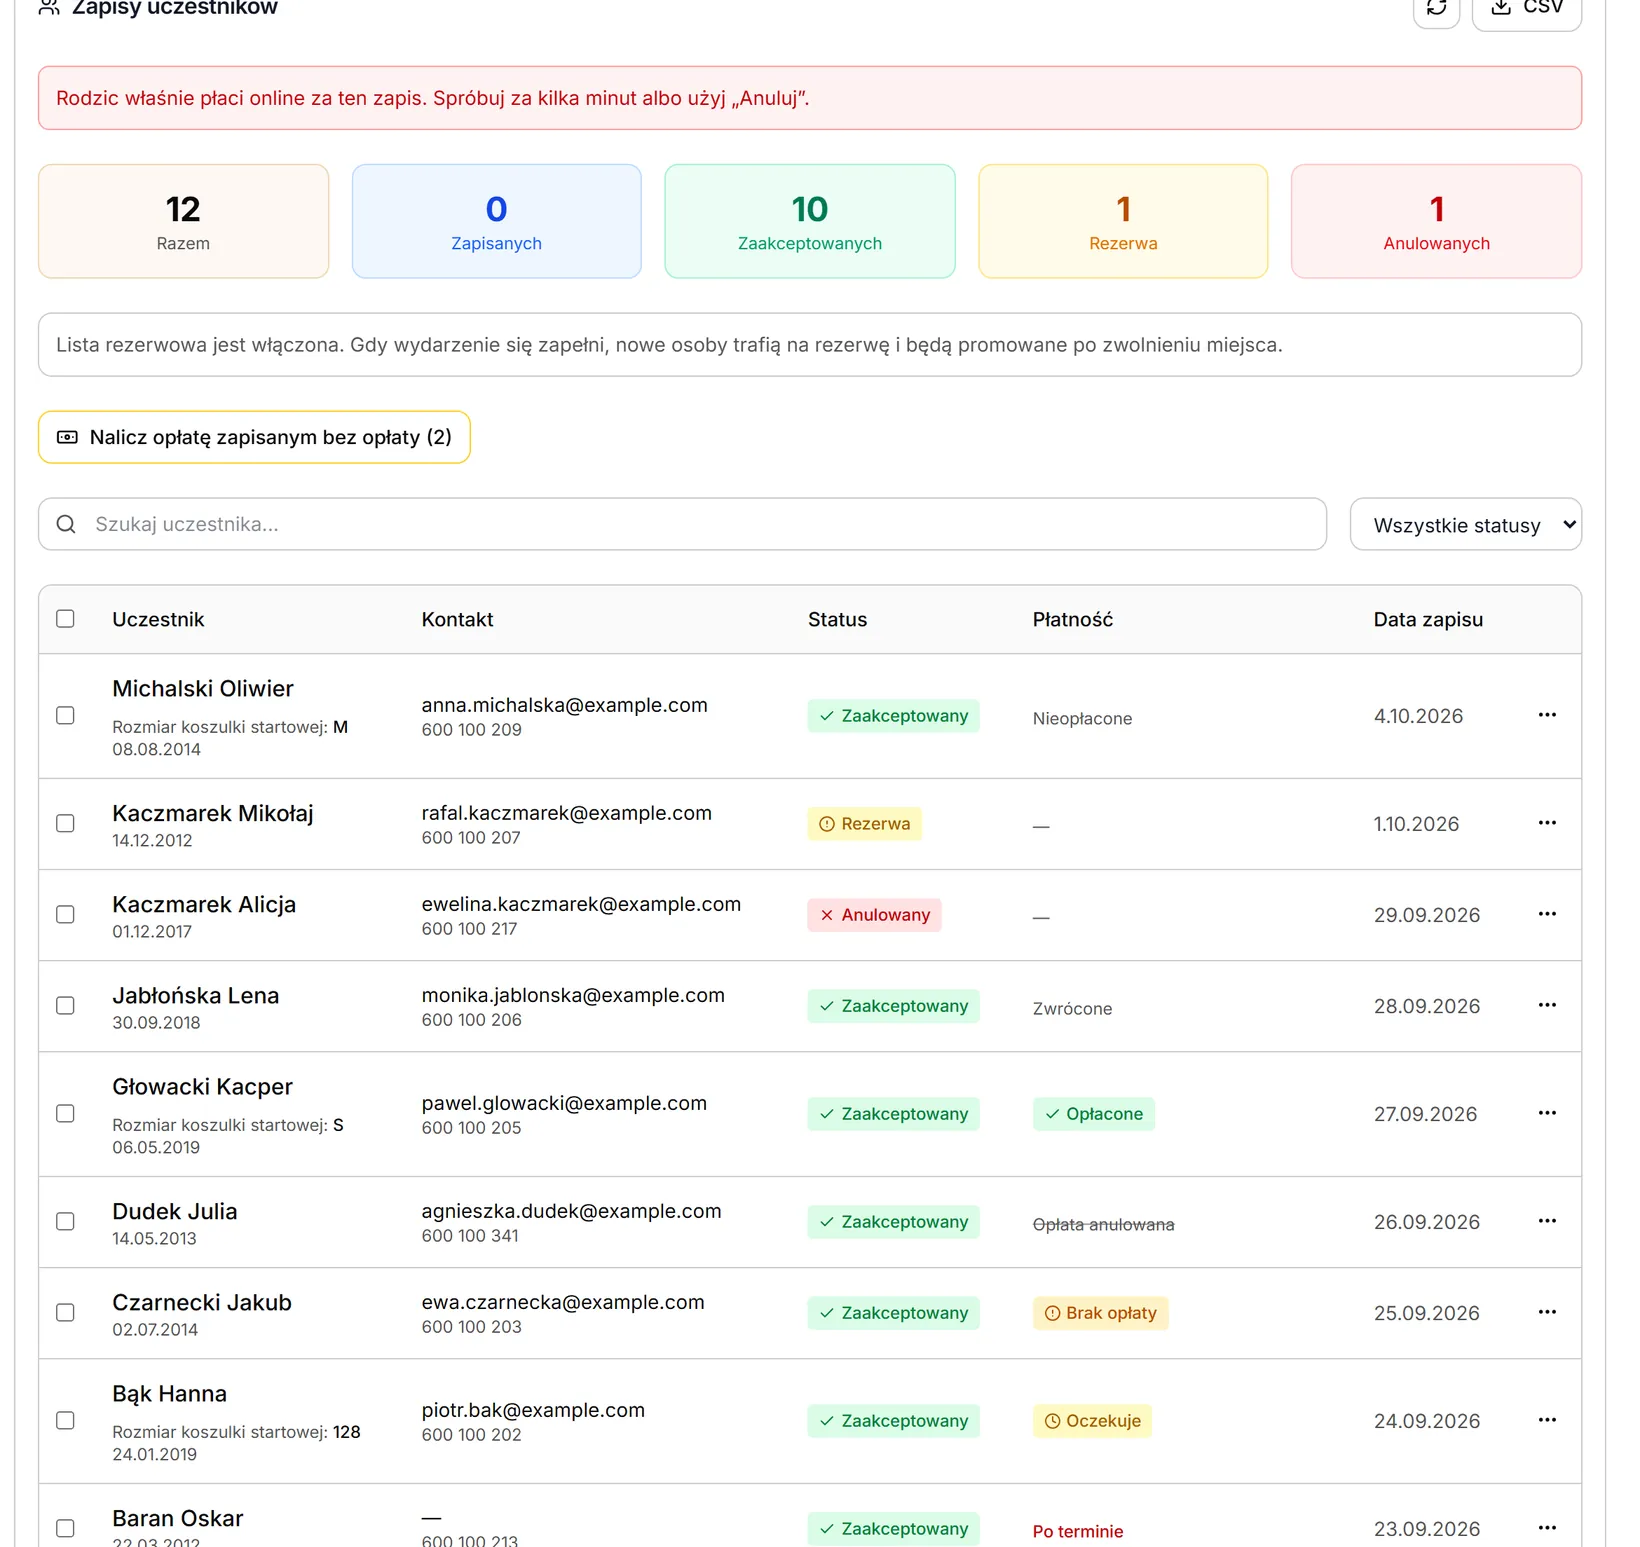Click the Zaakceptowanych count card

click(x=810, y=221)
